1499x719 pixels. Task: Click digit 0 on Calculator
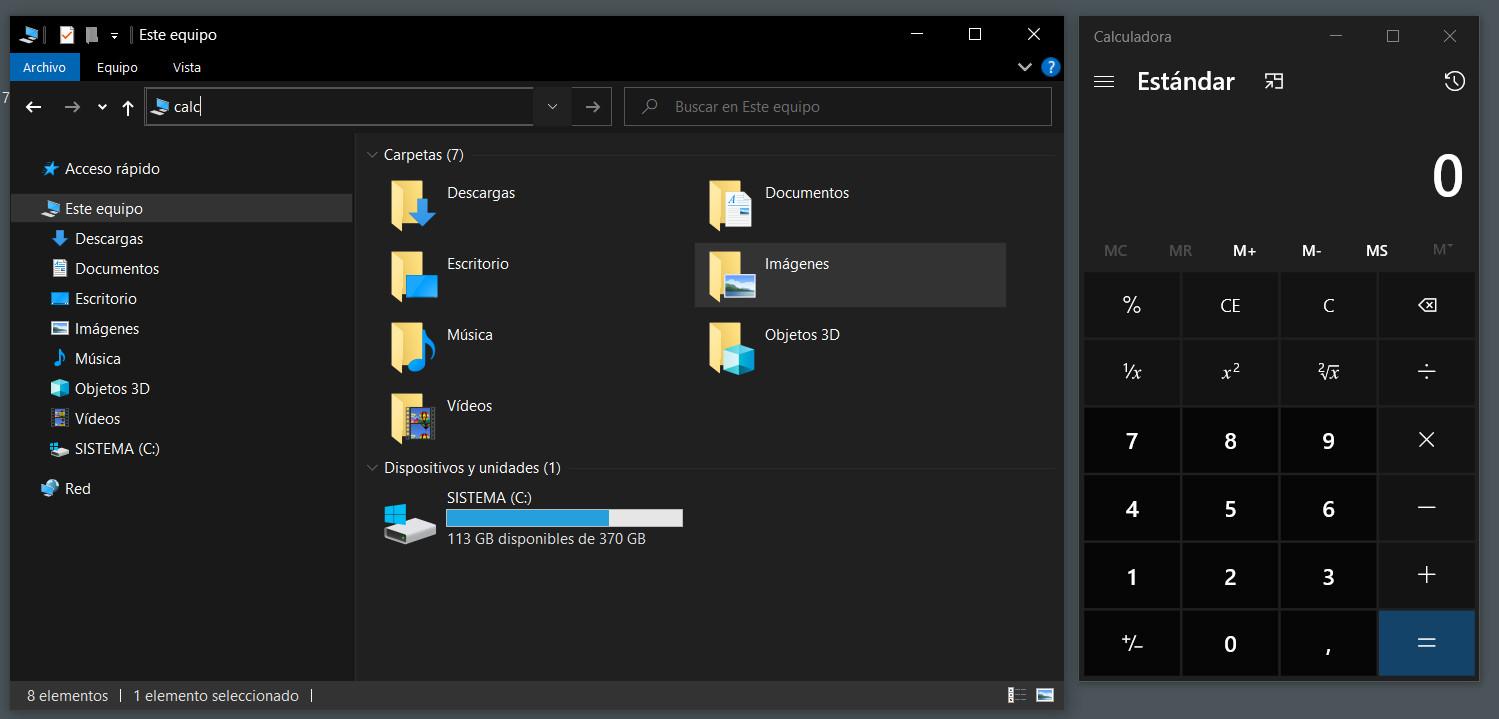click(1230, 643)
